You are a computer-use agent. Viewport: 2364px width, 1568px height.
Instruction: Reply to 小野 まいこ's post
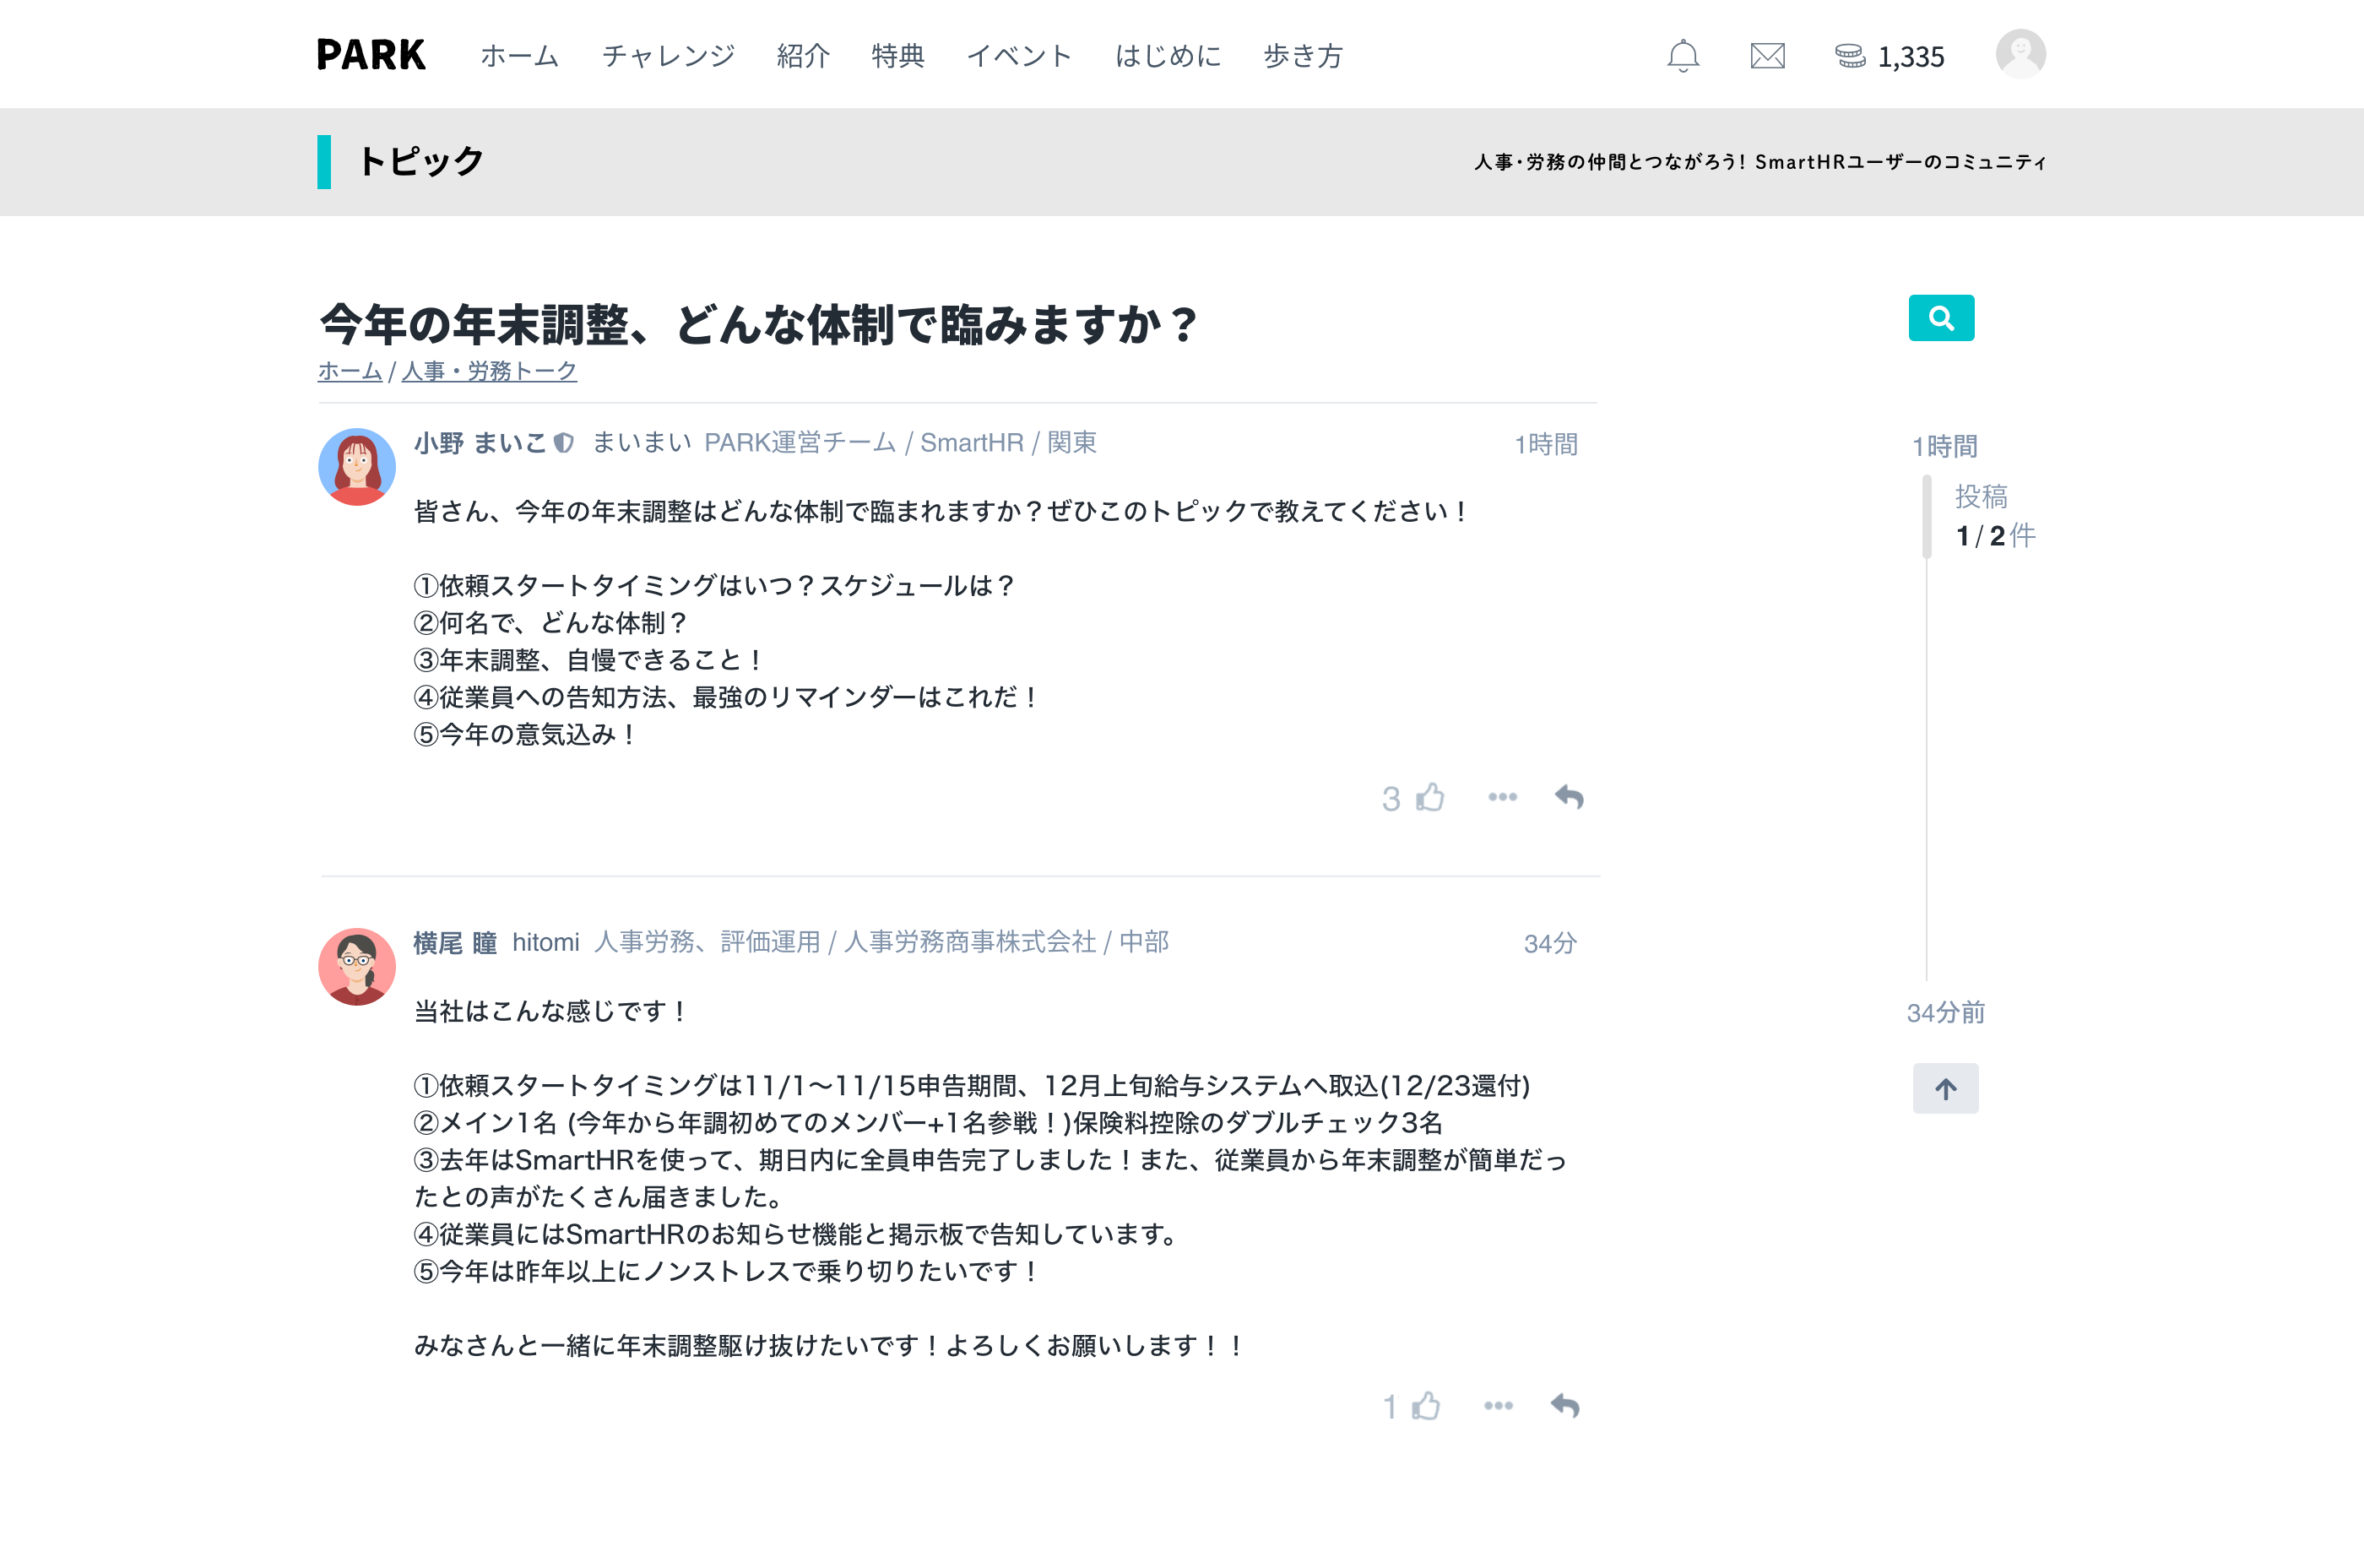tap(1569, 797)
